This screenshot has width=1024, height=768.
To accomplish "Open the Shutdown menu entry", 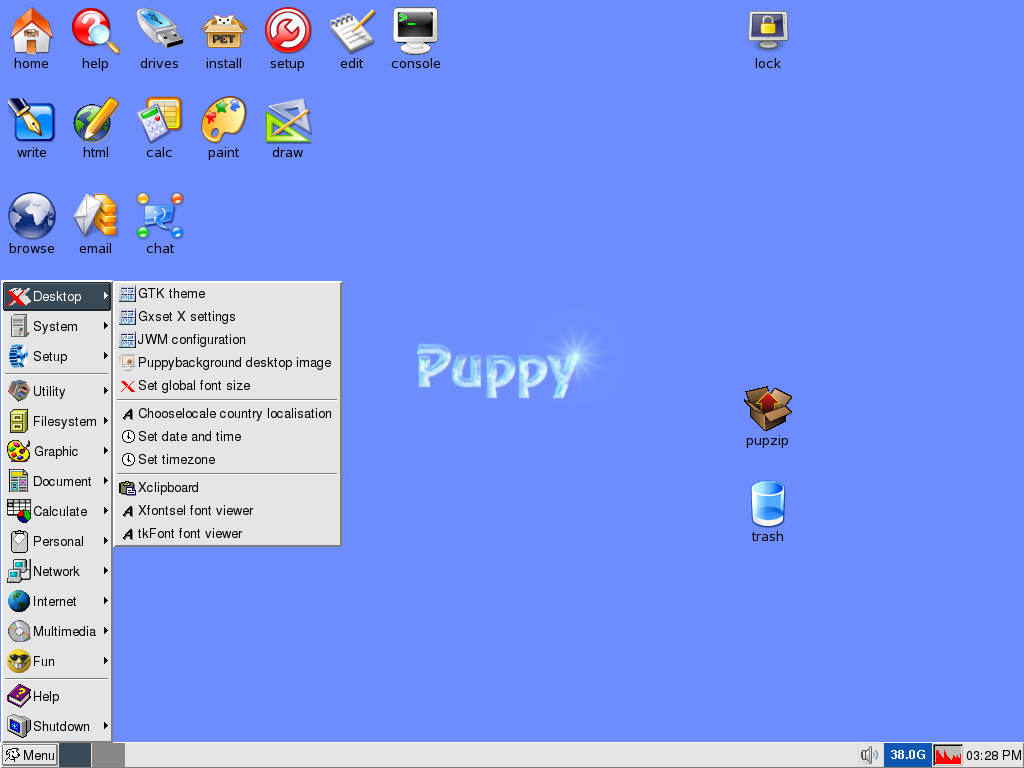I will coord(57,726).
